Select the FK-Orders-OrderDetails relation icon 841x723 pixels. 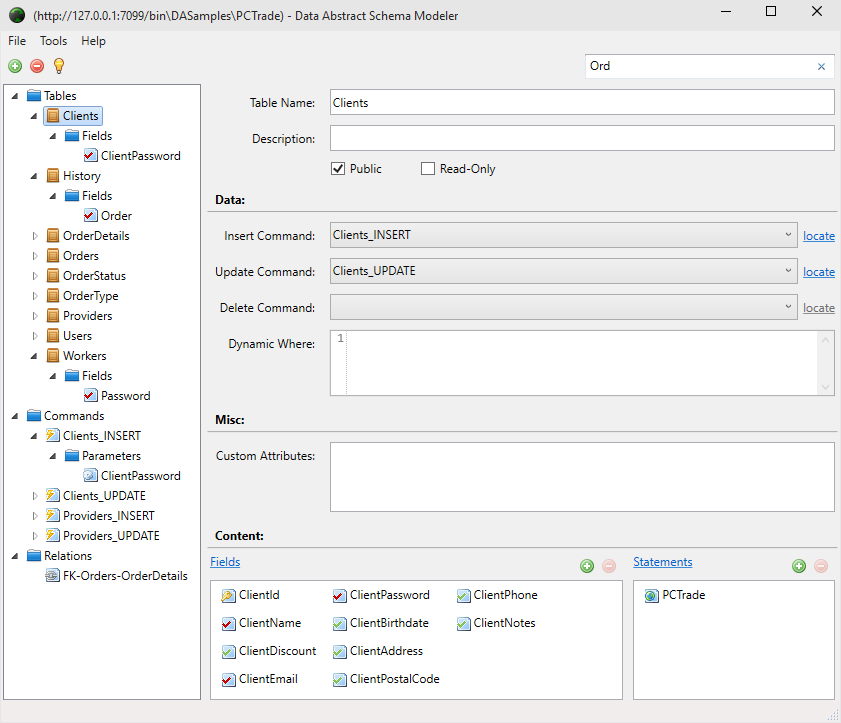[x=53, y=576]
